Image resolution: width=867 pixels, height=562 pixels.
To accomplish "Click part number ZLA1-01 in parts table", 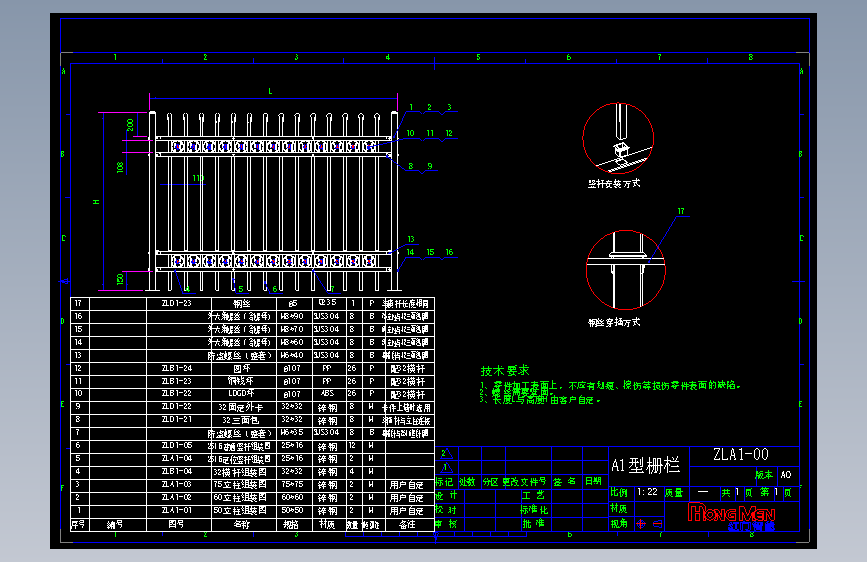I will (177, 510).
